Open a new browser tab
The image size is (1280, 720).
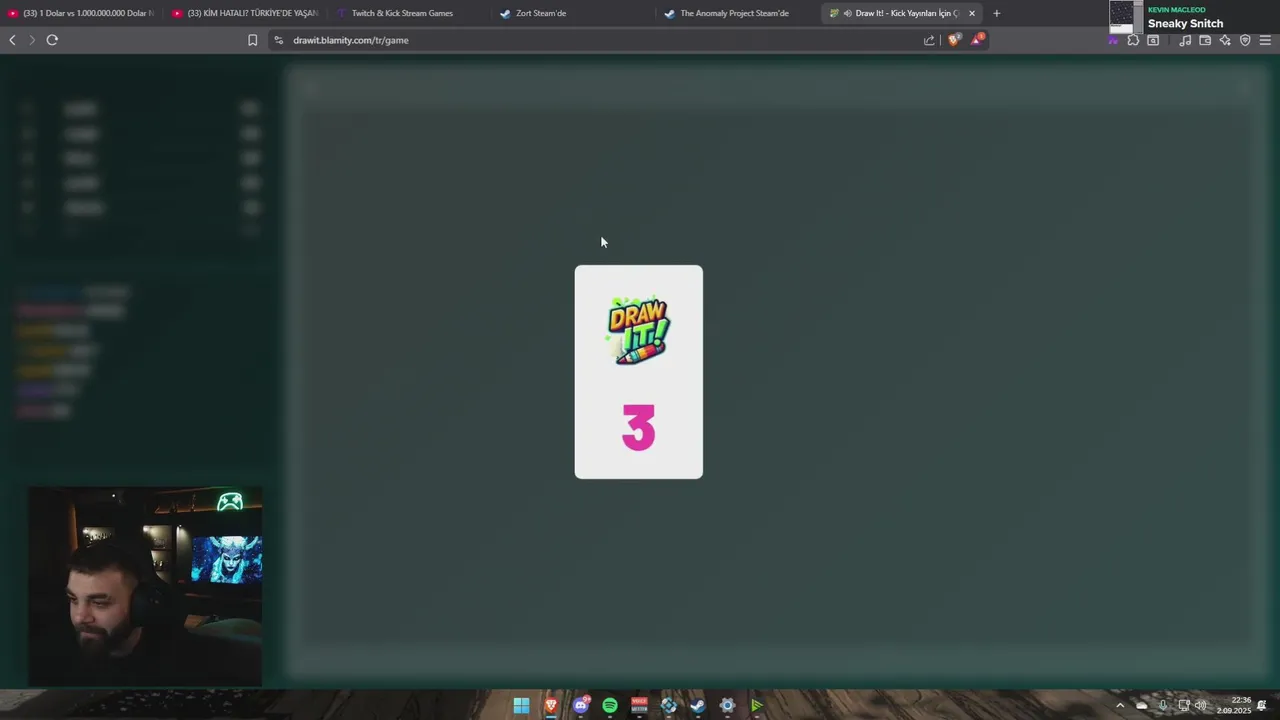tap(996, 13)
